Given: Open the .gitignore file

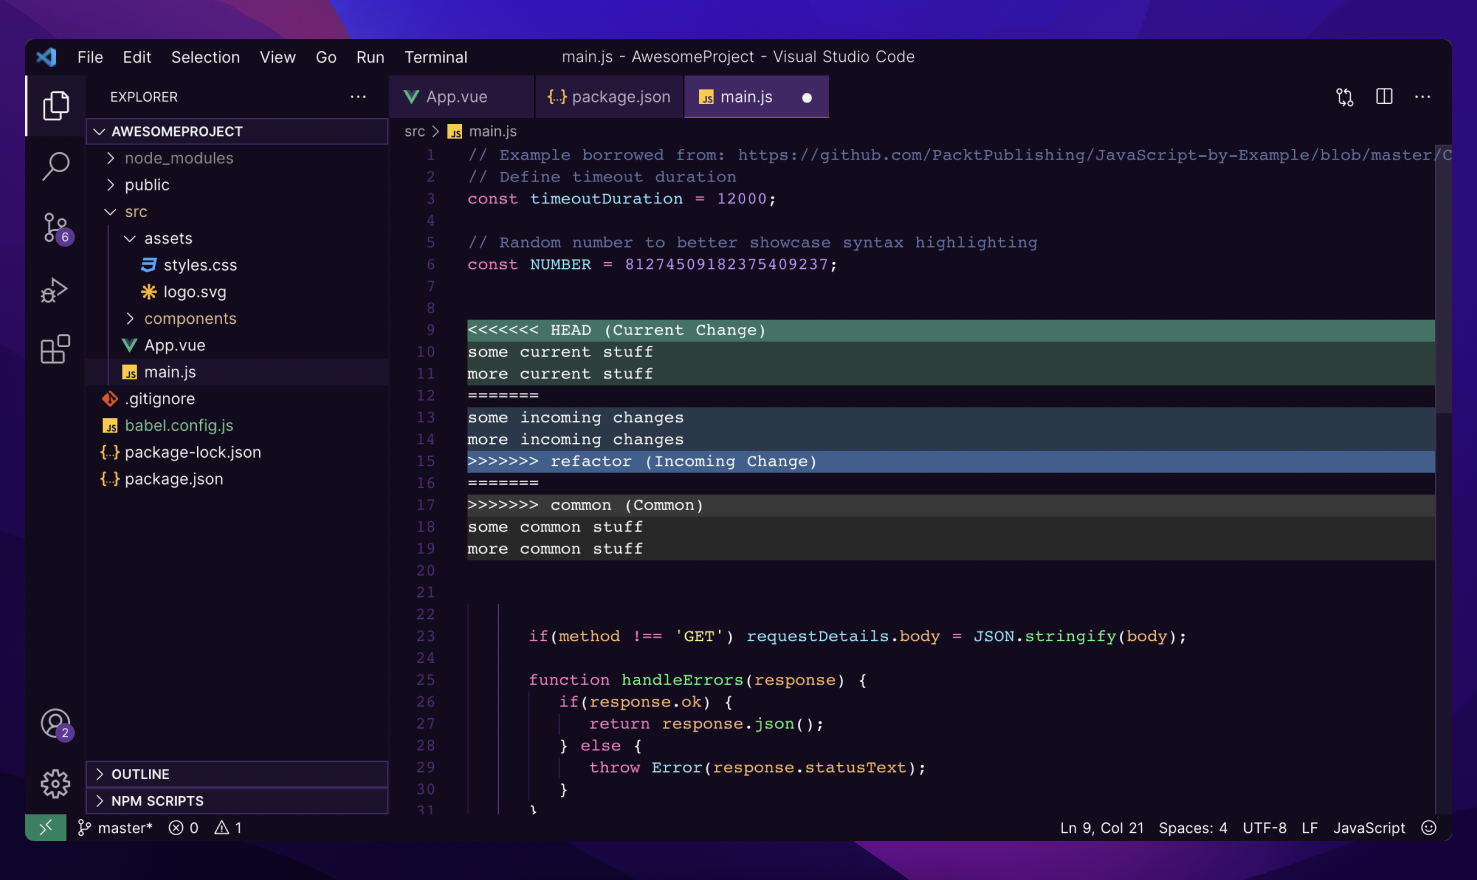Looking at the screenshot, I should tap(237, 399).
